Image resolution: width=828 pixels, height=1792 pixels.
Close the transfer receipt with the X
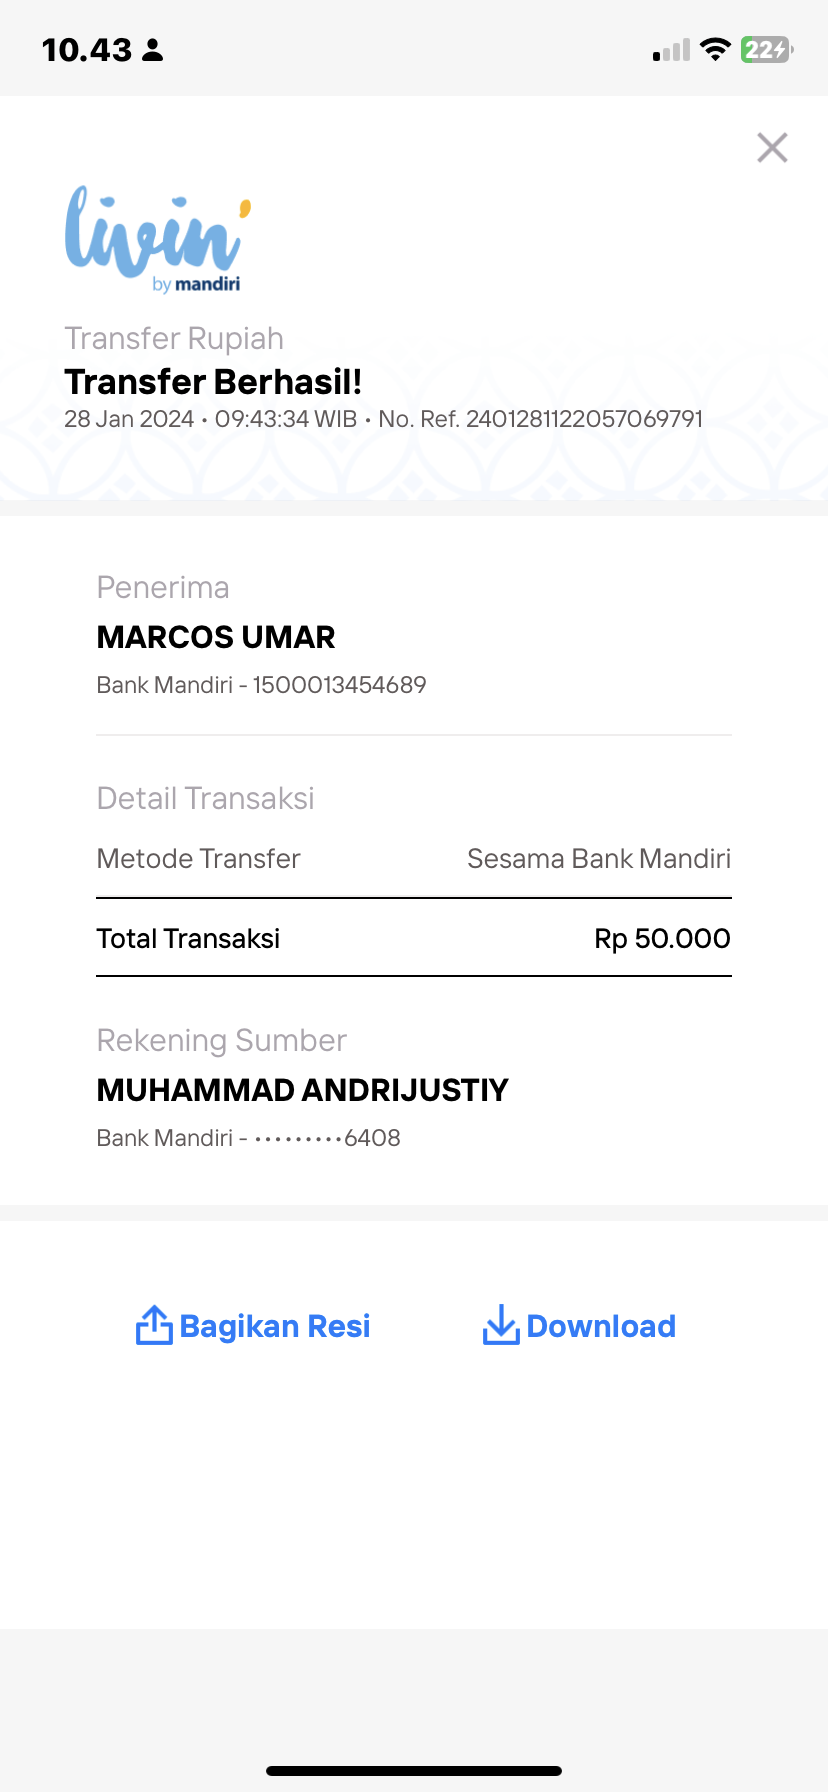click(772, 148)
